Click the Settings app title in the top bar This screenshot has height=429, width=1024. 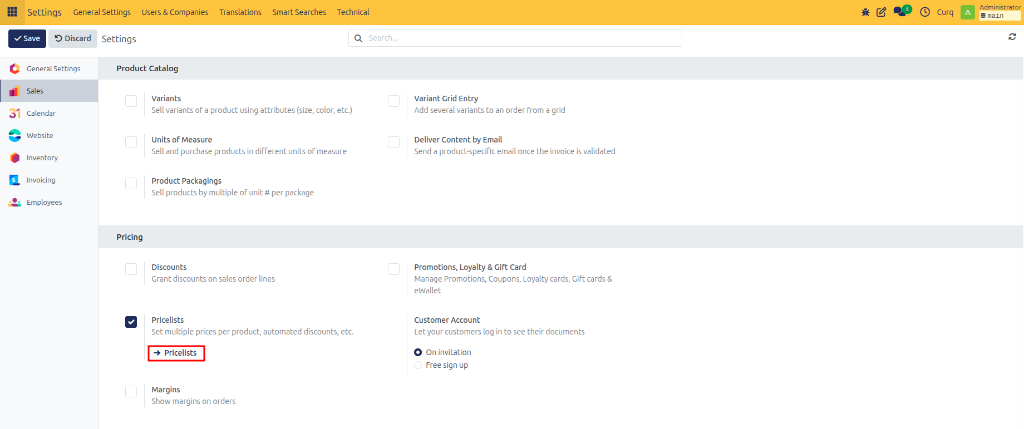[x=44, y=12]
